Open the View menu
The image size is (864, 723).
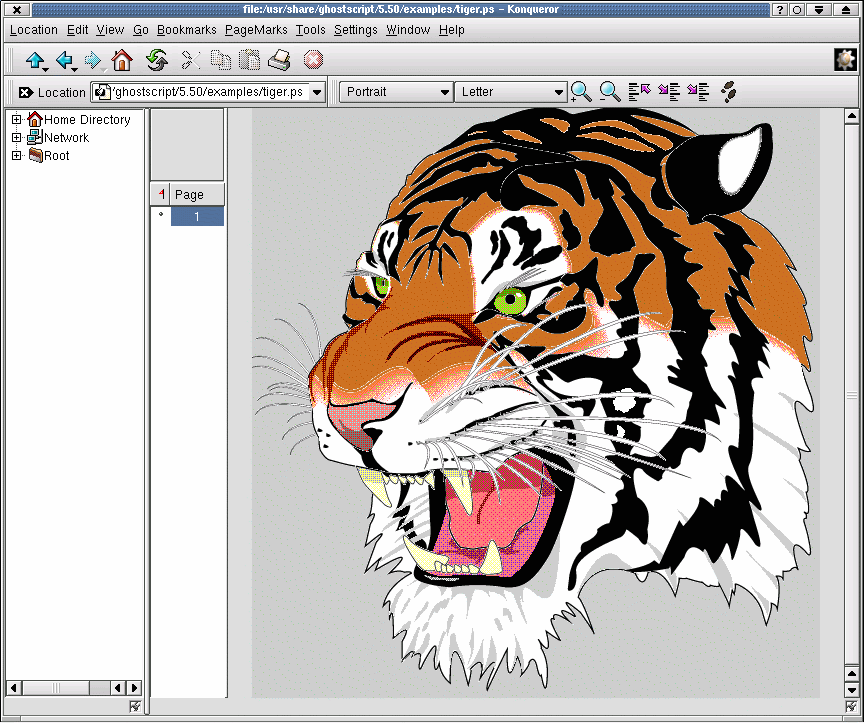(110, 30)
